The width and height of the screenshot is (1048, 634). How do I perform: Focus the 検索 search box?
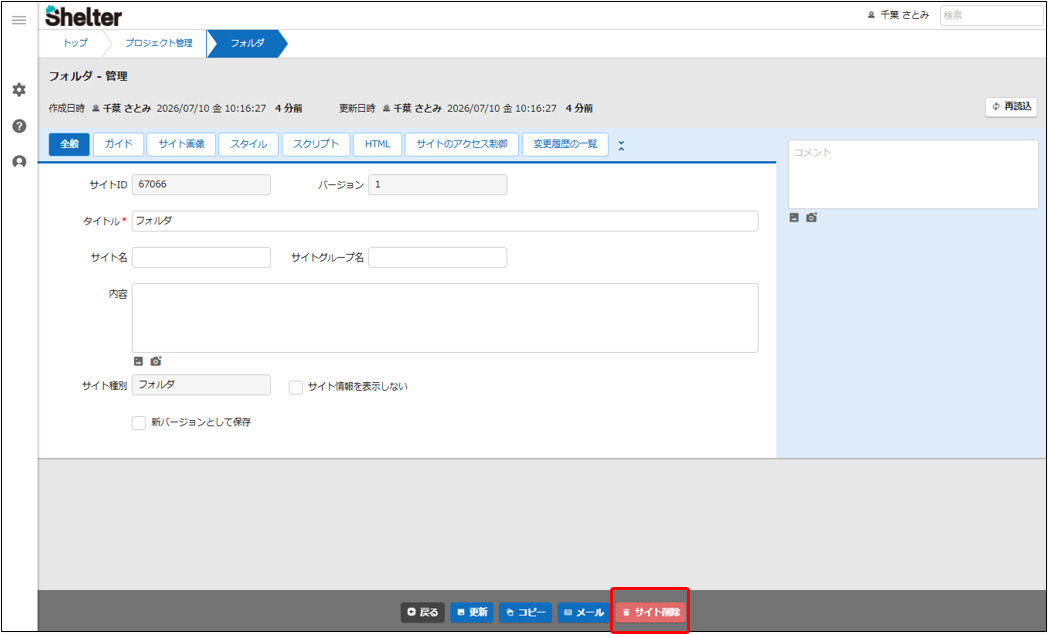click(x=991, y=15)
